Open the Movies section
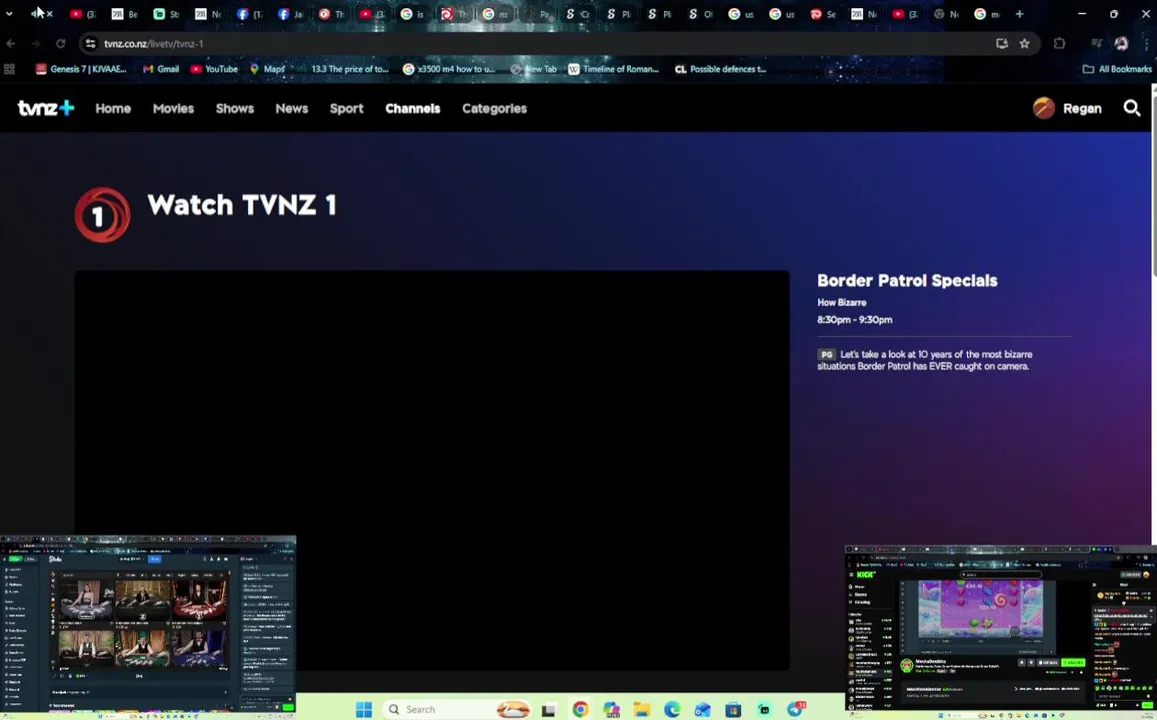Viewport: 1157px width, 720px height. tap(173, 108)
